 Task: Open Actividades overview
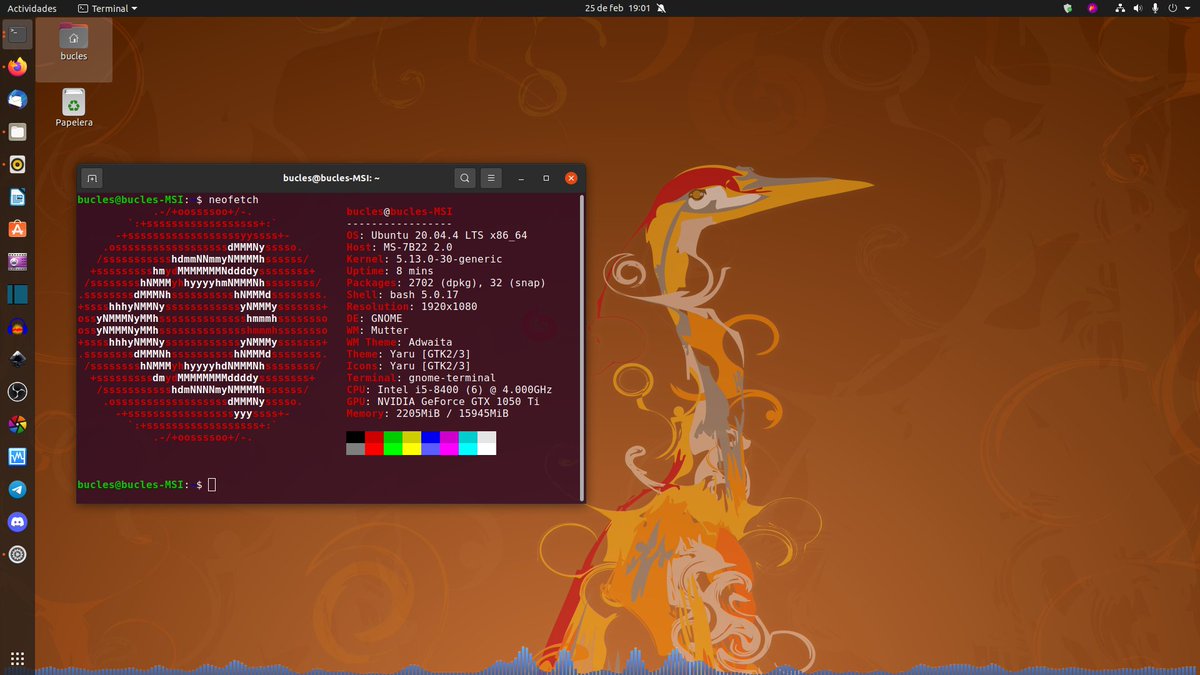32,8
